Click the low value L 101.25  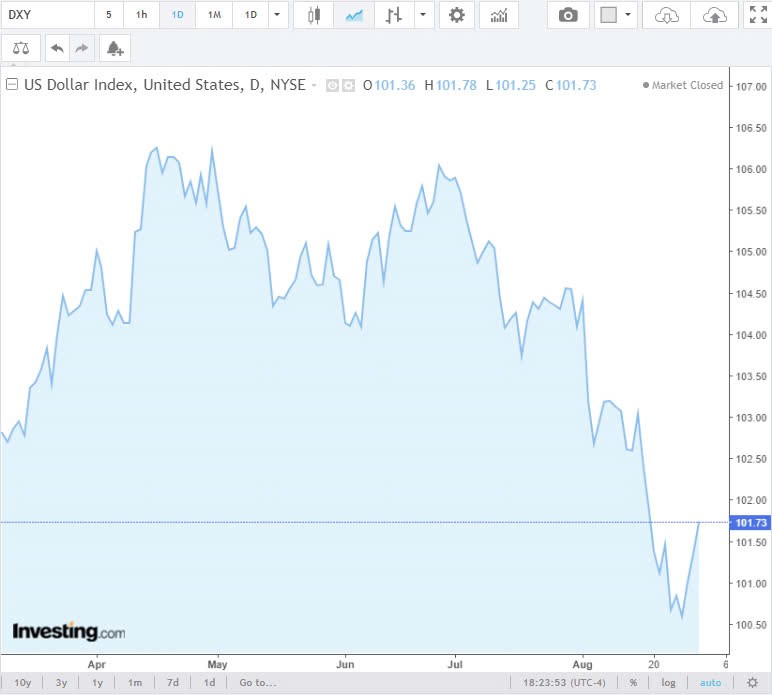(x=511, y=86)
